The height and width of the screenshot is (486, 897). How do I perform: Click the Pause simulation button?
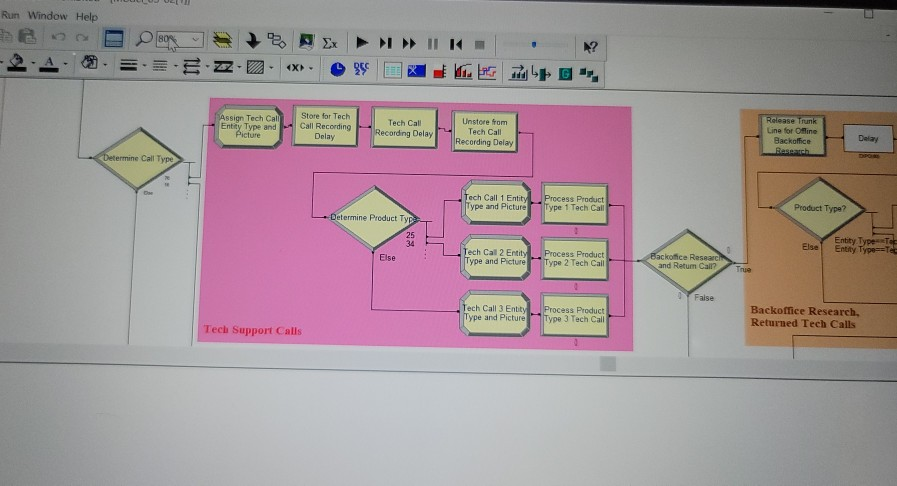pos(433,44)
